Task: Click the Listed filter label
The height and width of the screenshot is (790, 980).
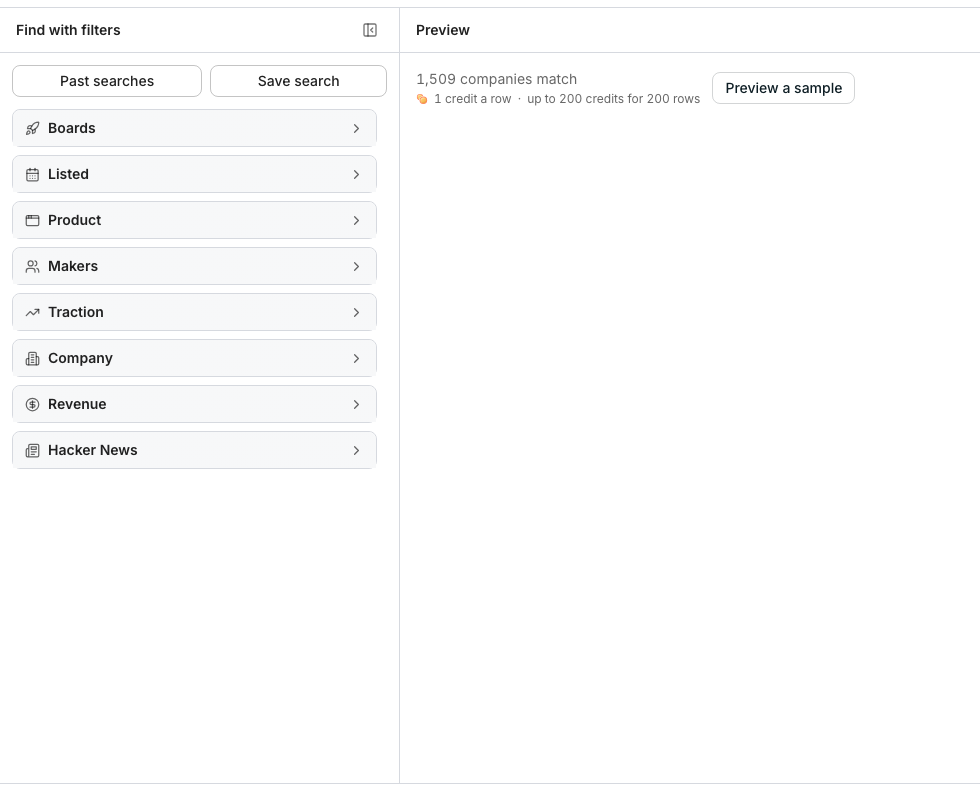Action: (68, 174)
